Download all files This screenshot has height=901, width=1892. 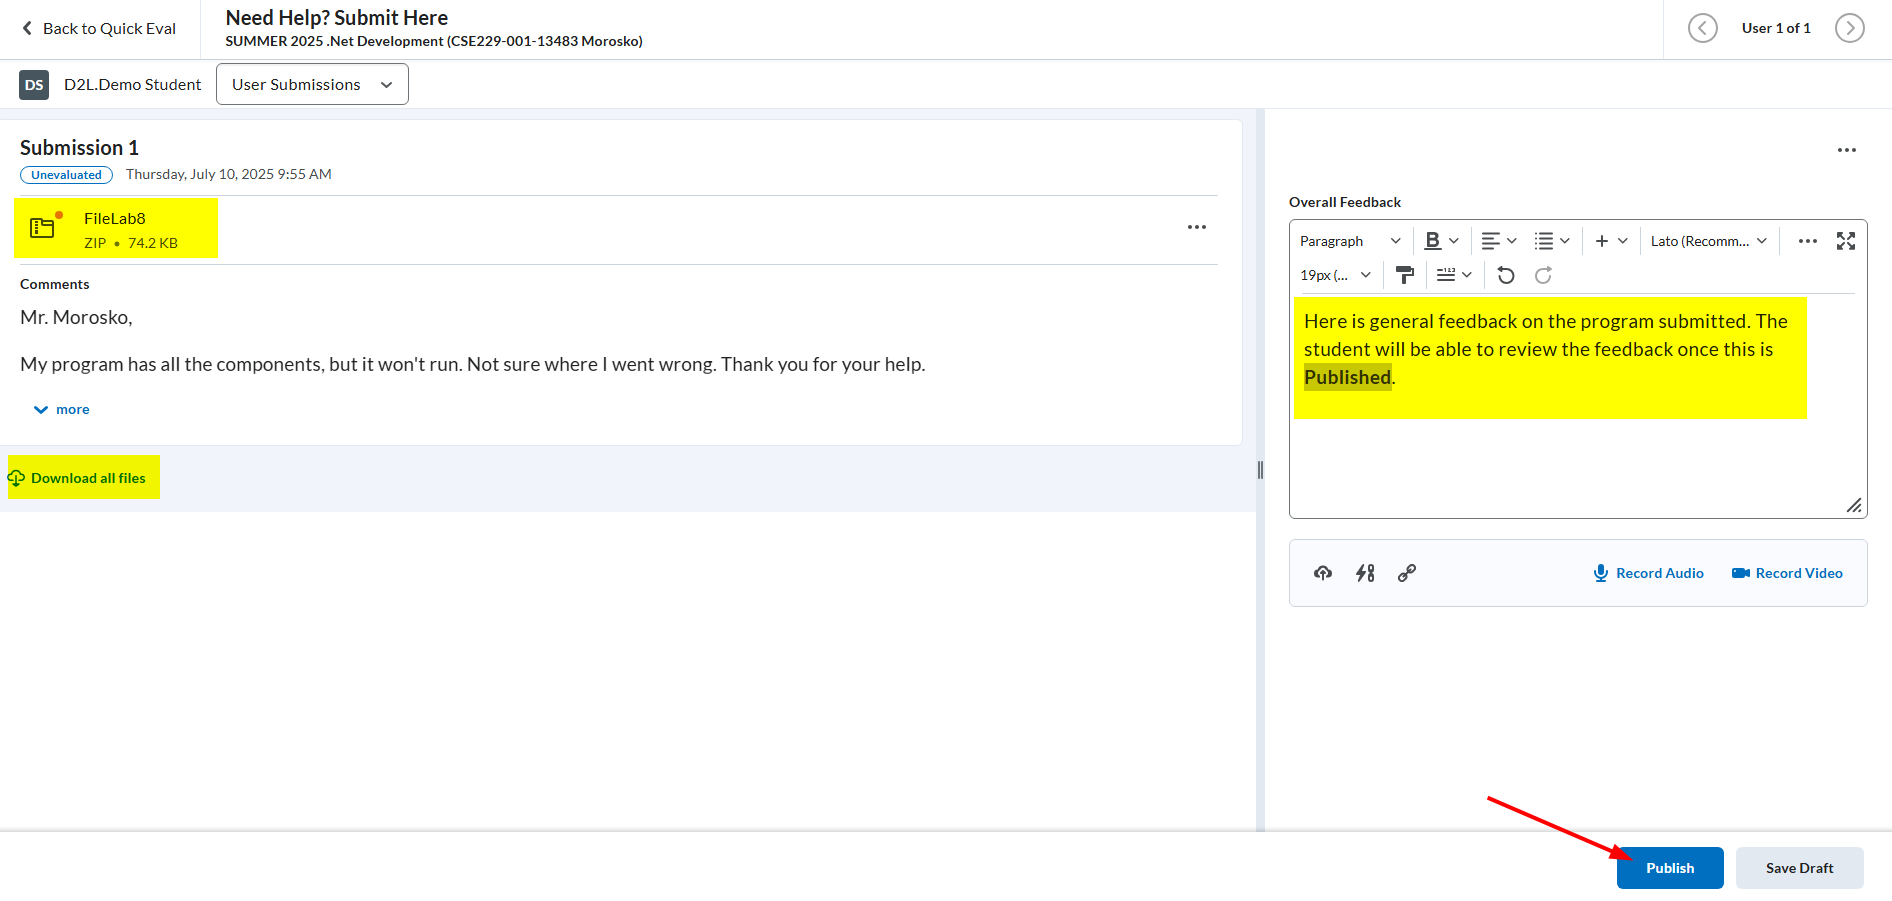[x=77, y=478]
